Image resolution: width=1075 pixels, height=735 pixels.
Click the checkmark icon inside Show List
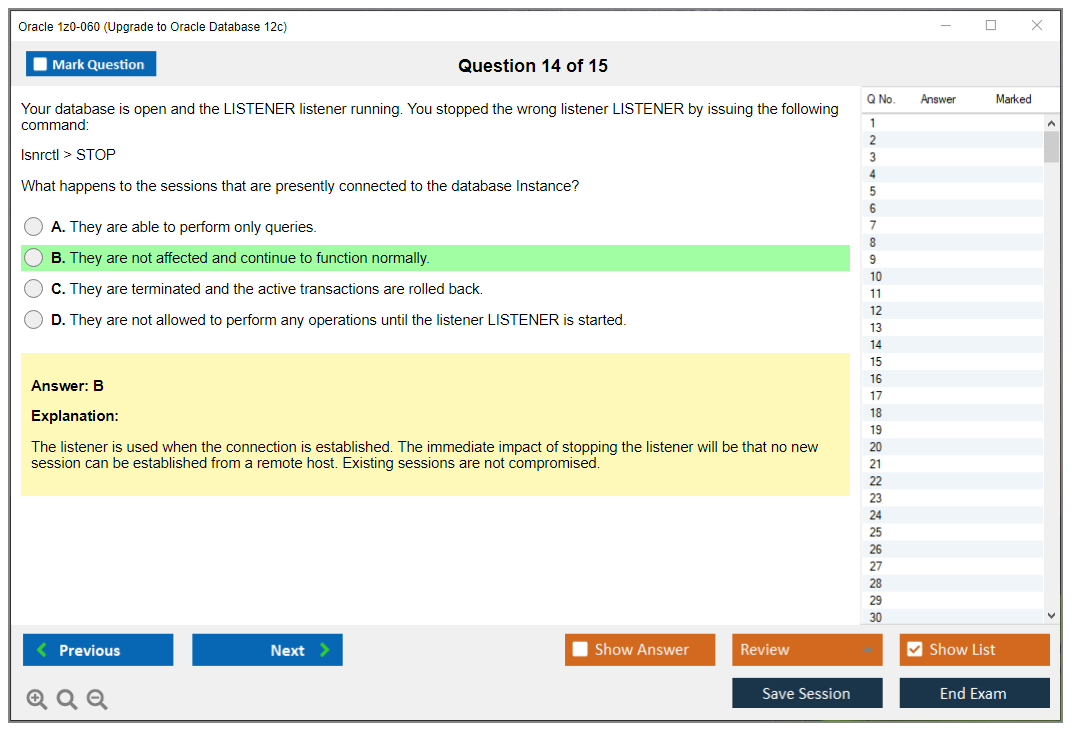pyautogui.click(x=914, y=649)
